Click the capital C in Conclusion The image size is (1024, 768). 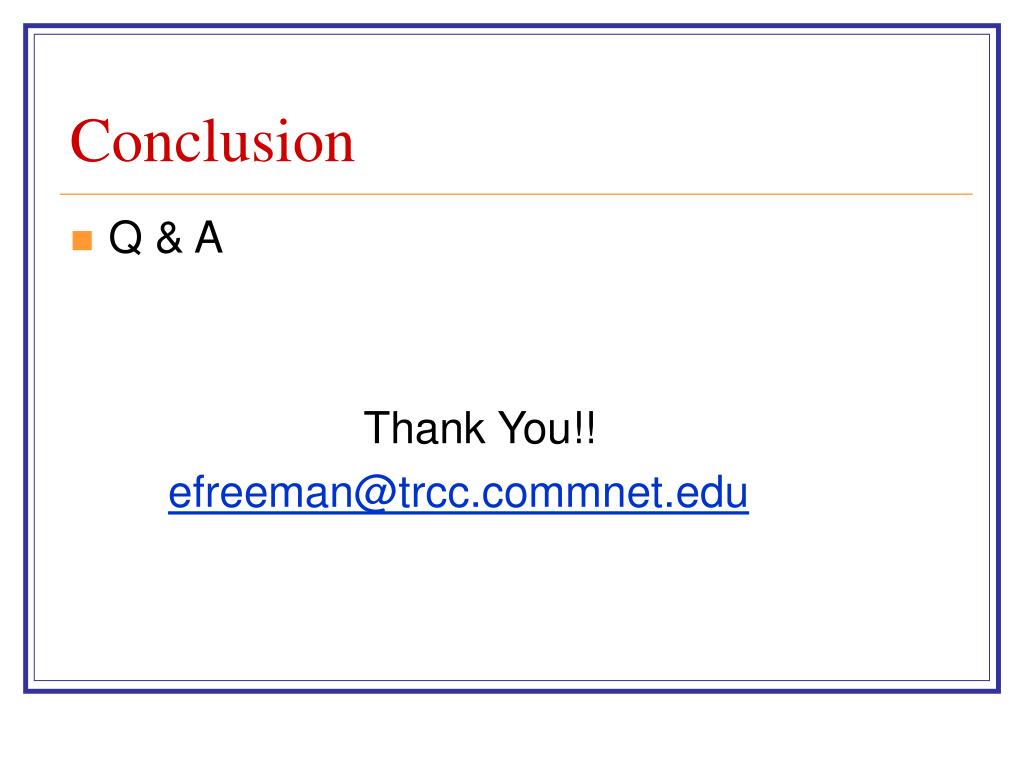(x=89, y=141)
